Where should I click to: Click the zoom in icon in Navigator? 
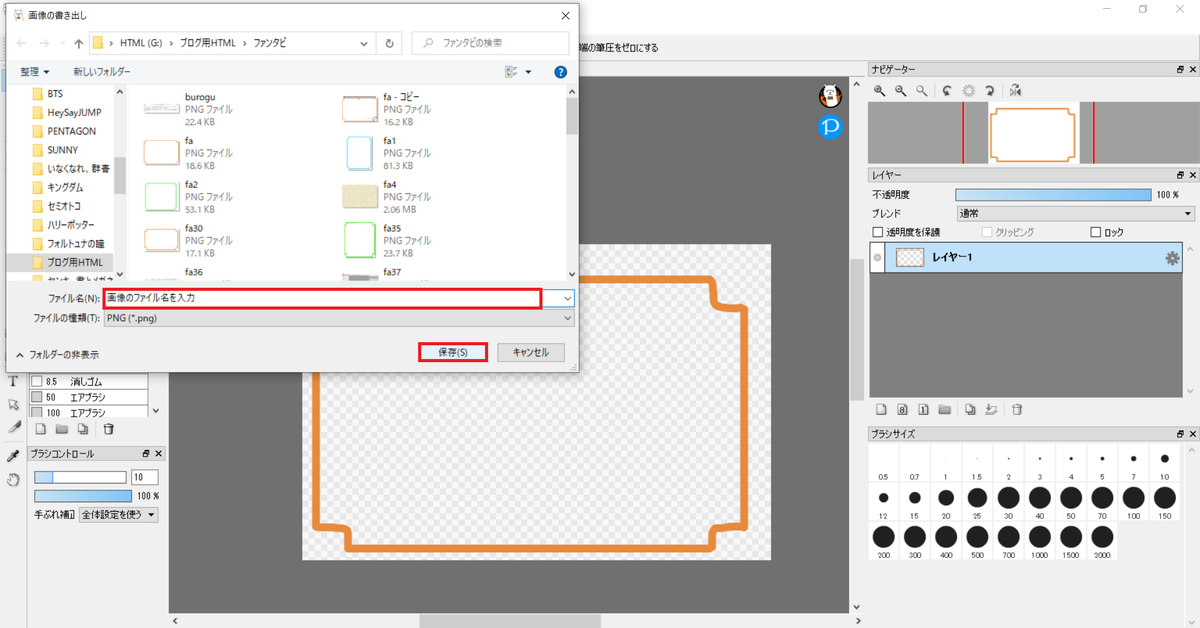point(880,90)
